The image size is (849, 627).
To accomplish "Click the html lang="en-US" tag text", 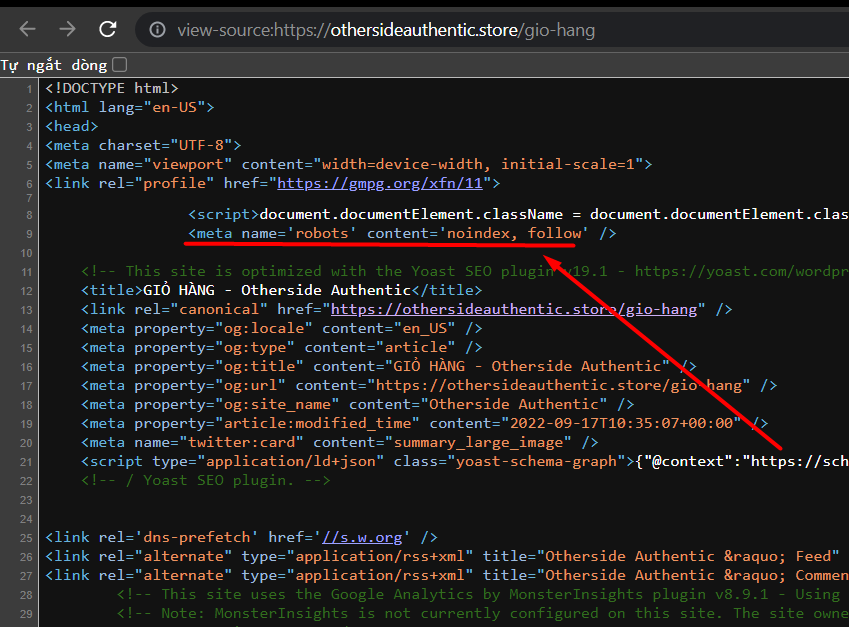I will click(129, 107).
